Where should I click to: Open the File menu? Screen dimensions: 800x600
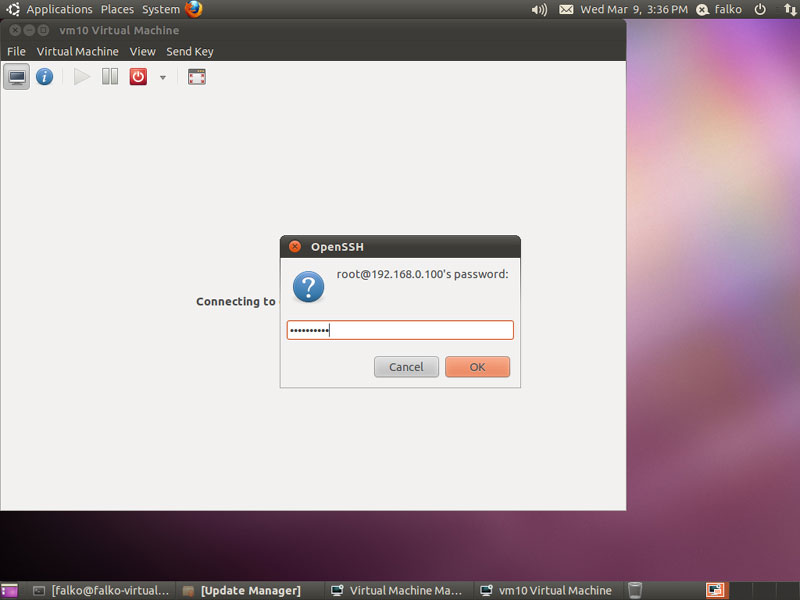coord(16,52)
